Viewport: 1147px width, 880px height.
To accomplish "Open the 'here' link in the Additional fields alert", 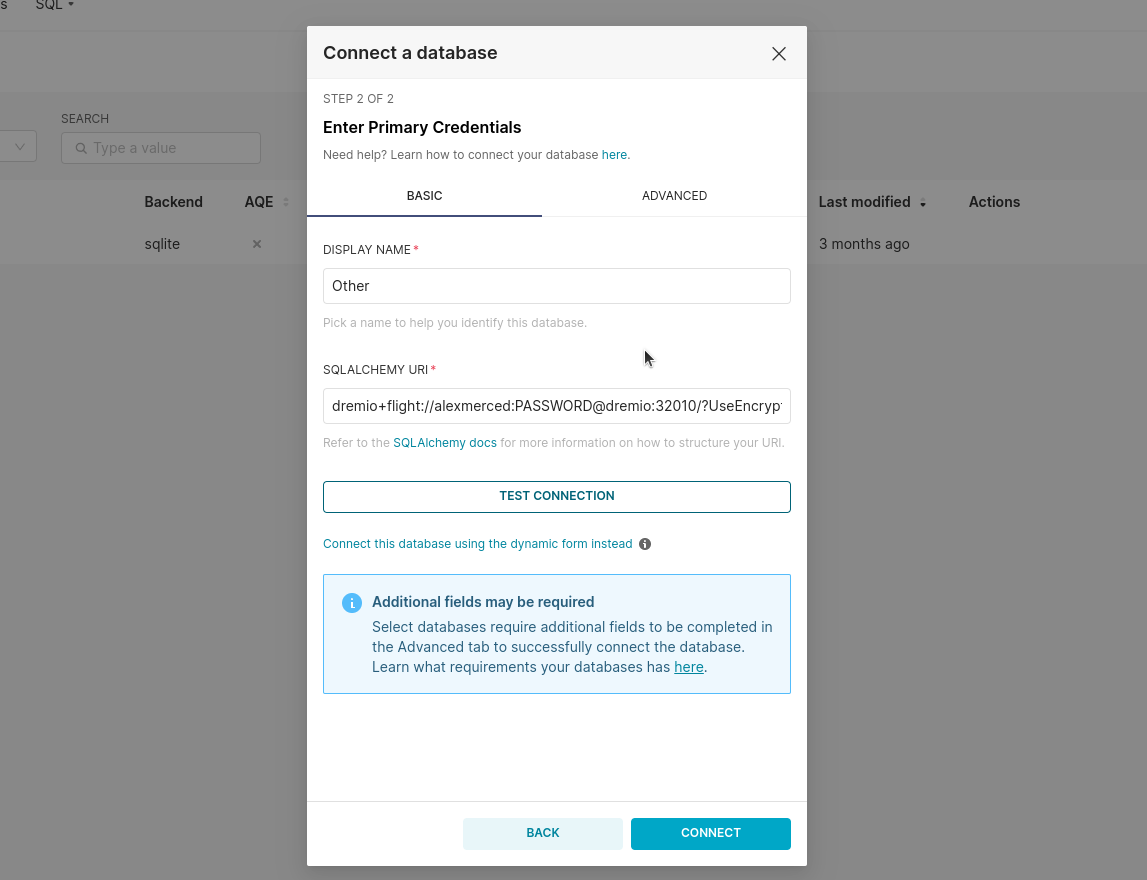I will (688, 667).
